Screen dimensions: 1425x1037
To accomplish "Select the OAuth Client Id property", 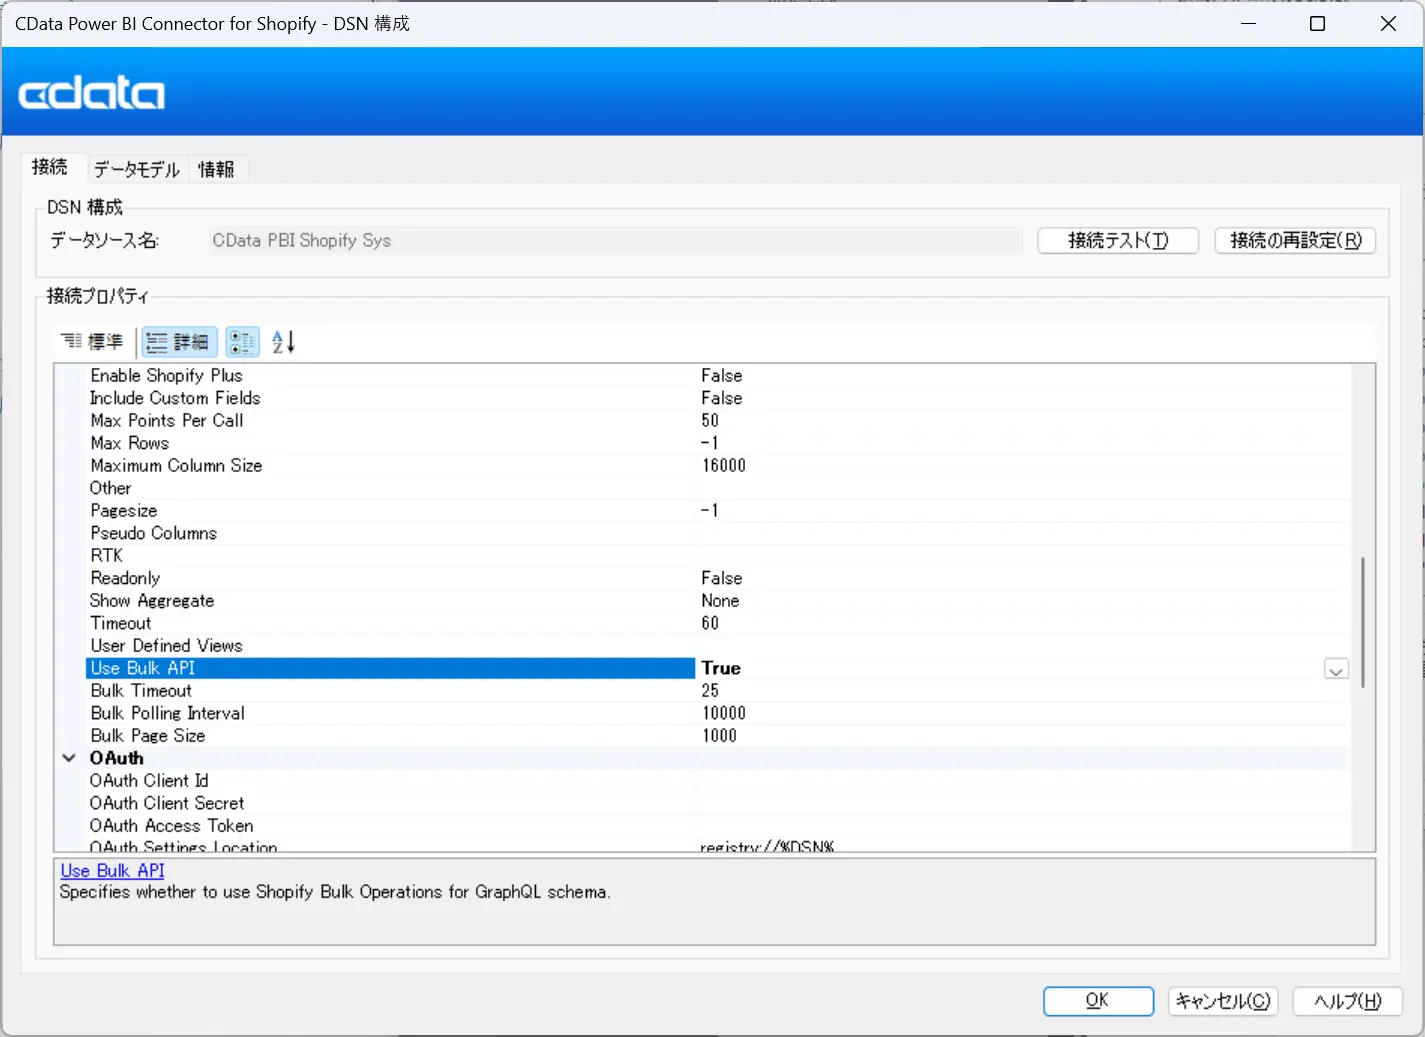I will 149,781.
